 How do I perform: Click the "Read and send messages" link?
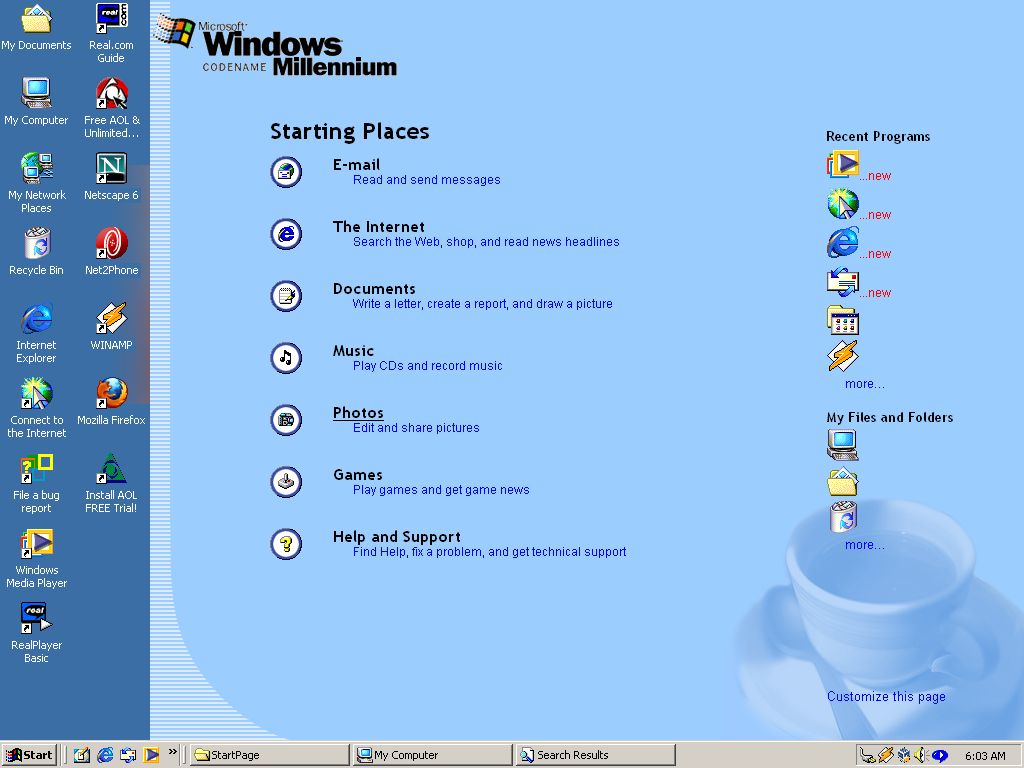click(x=426, y=179)
